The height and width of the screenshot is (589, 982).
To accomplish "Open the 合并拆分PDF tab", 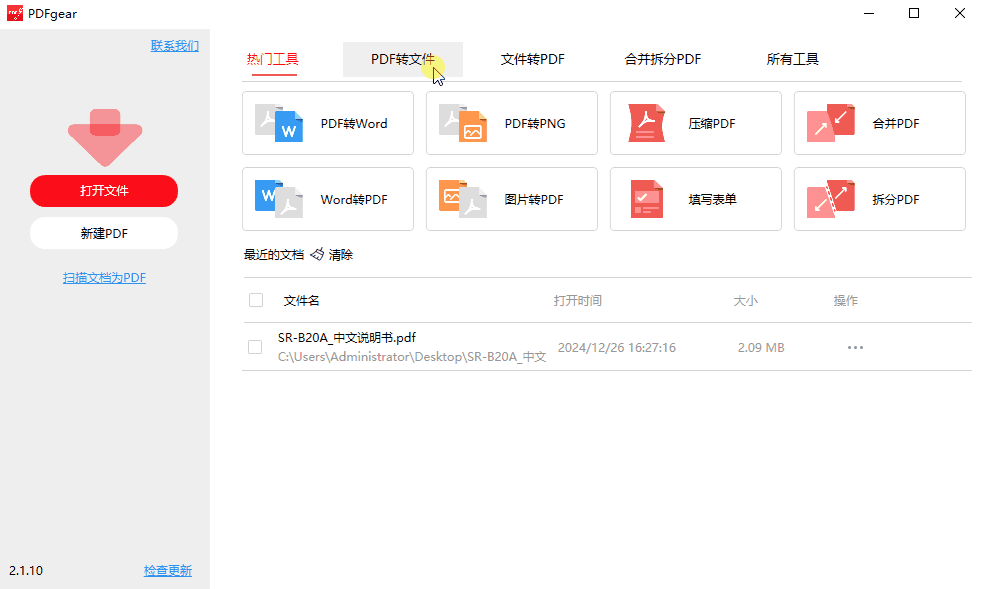I will (x=662, y=60).
